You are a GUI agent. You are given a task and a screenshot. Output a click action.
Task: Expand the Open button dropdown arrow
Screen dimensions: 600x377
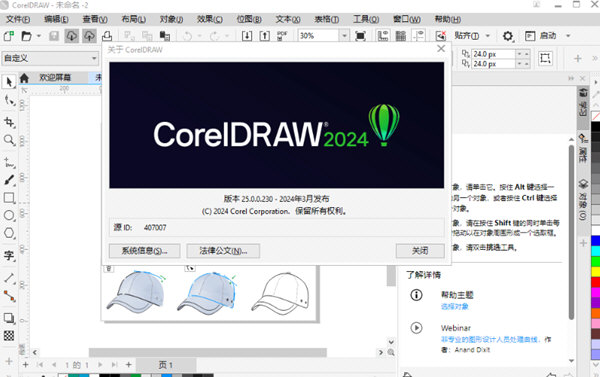[39, 36]
